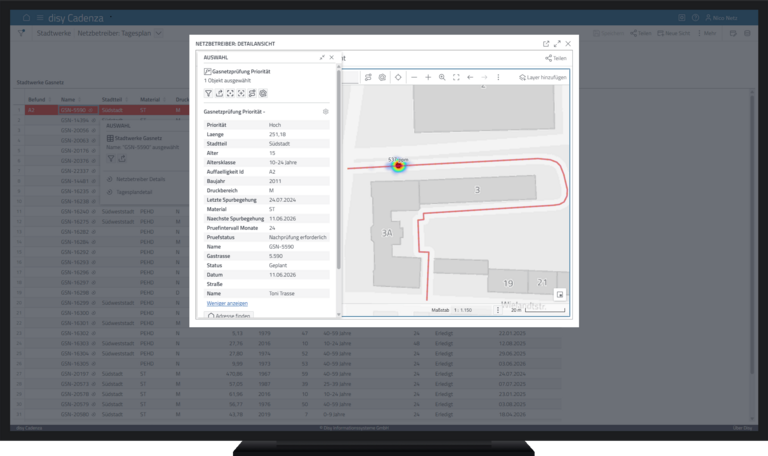This screenshot has height=456, width=768.
Task: Click the Adresse finden button
Action: [x=229, y=316]
